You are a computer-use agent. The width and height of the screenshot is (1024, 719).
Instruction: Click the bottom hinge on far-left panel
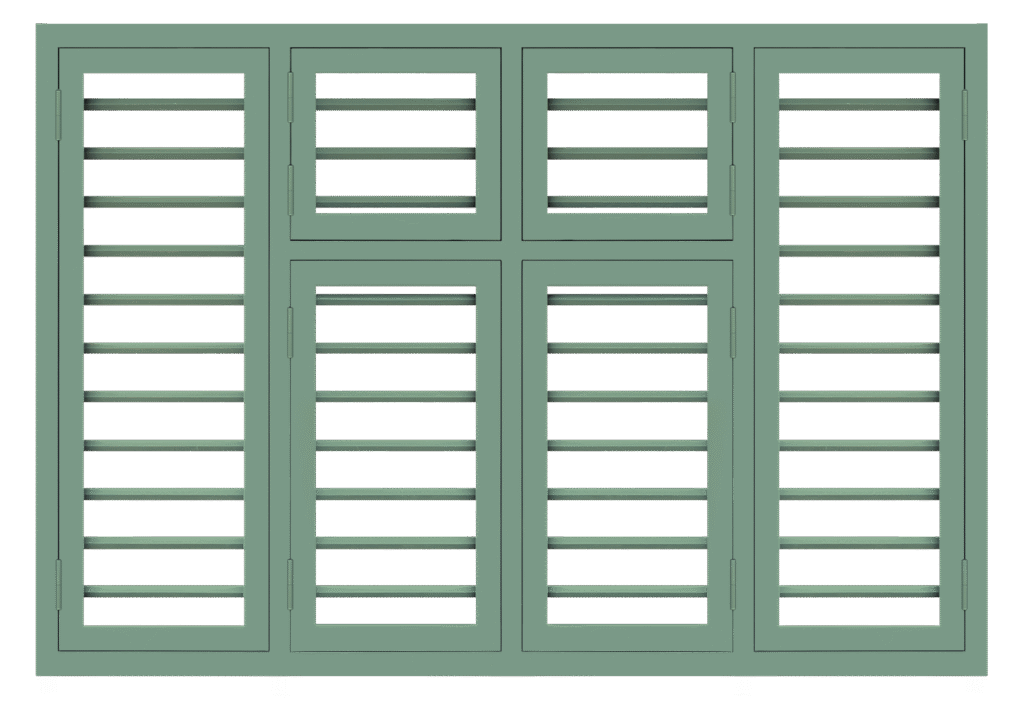point(58,584)
